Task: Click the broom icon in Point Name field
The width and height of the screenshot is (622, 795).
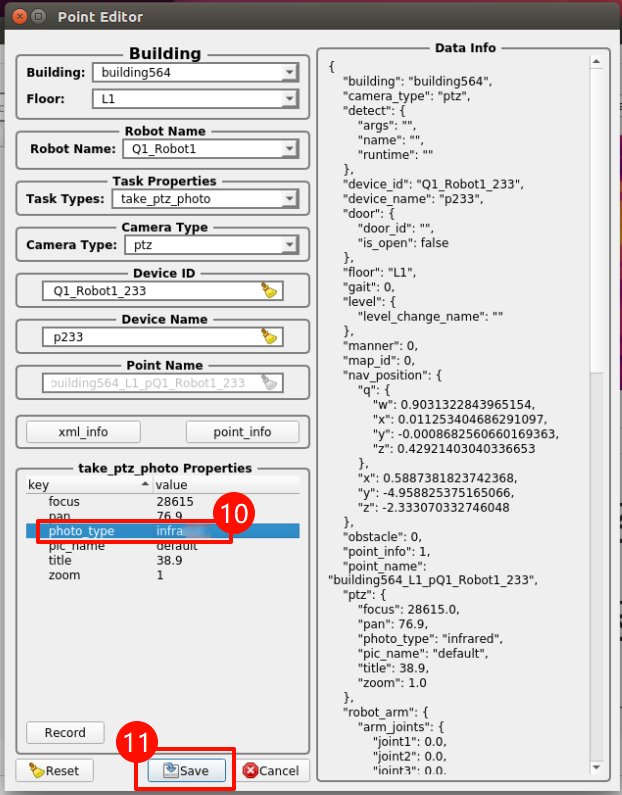Action: tap(269, 383)
